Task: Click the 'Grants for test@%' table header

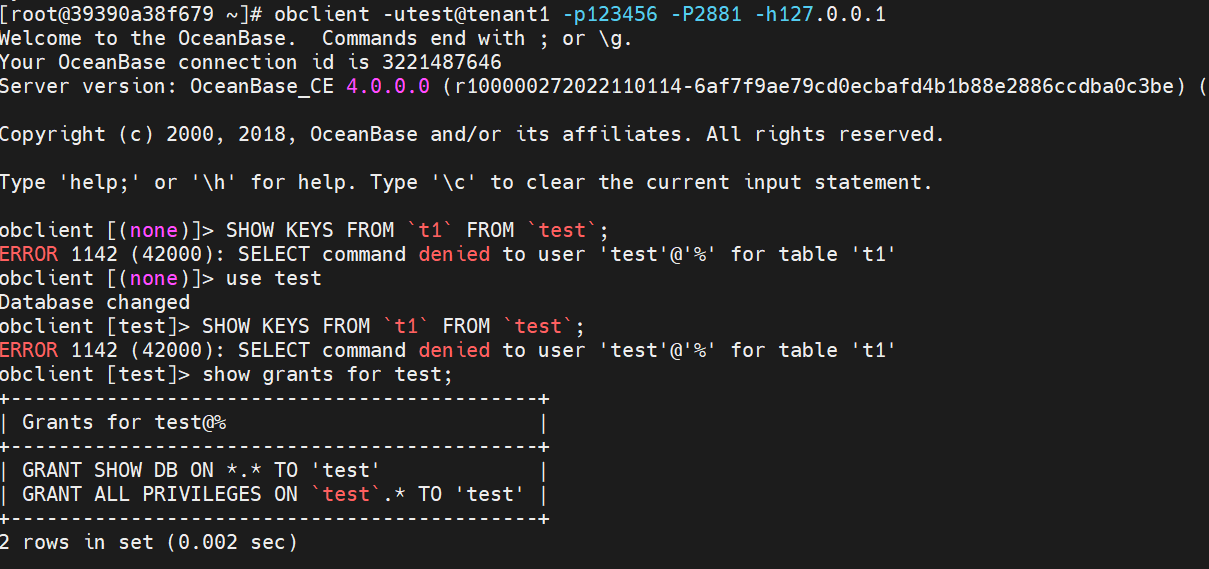Action: tap(124, 422)
